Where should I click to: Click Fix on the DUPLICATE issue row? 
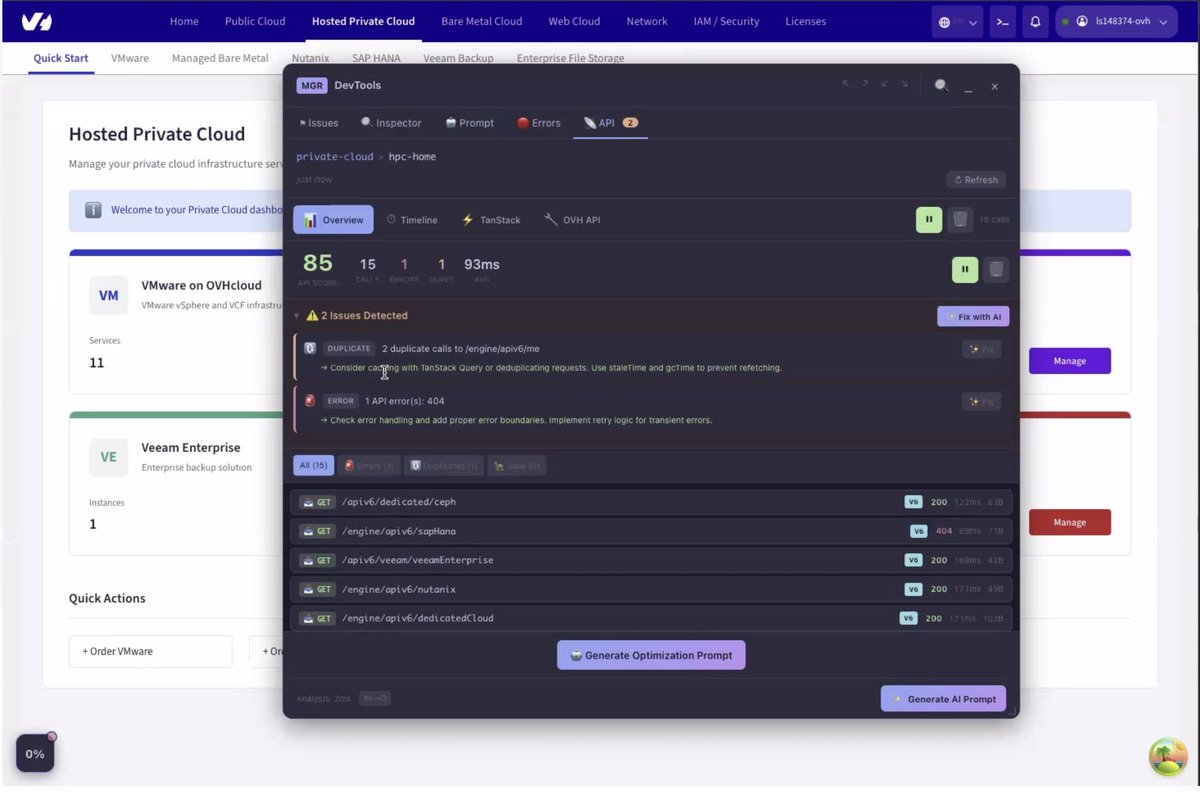[981, 349]
